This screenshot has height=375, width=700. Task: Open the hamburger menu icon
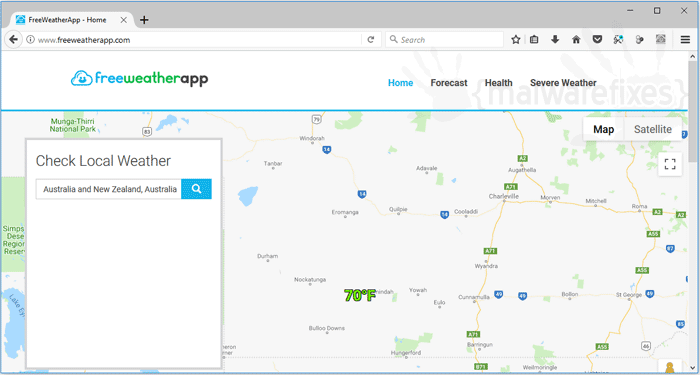[685, 40]
